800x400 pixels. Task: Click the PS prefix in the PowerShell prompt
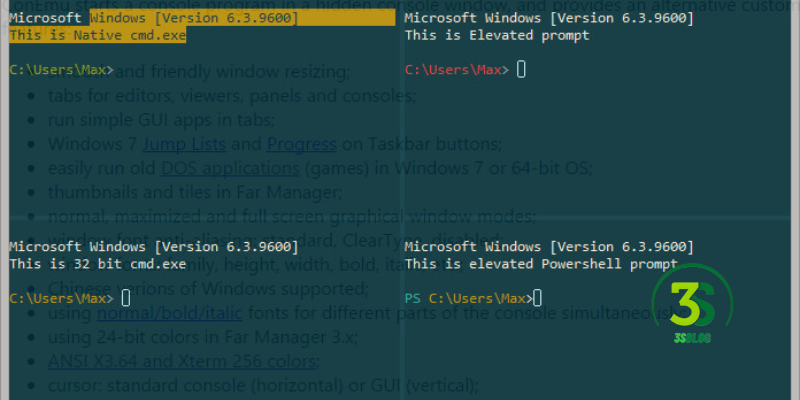click(x=413, y=298)
